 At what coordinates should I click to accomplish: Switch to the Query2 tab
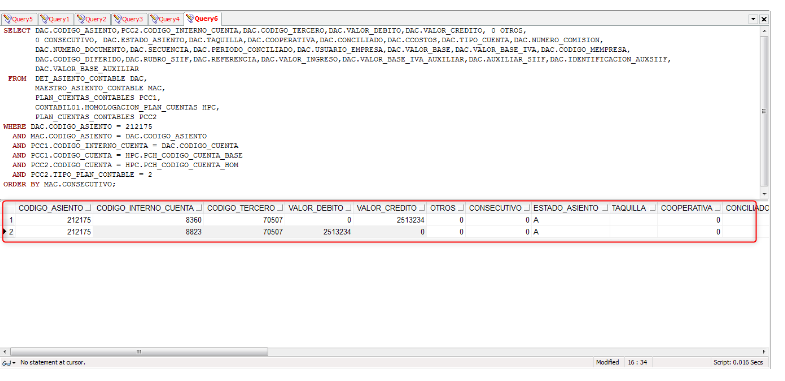pos(92,19)
